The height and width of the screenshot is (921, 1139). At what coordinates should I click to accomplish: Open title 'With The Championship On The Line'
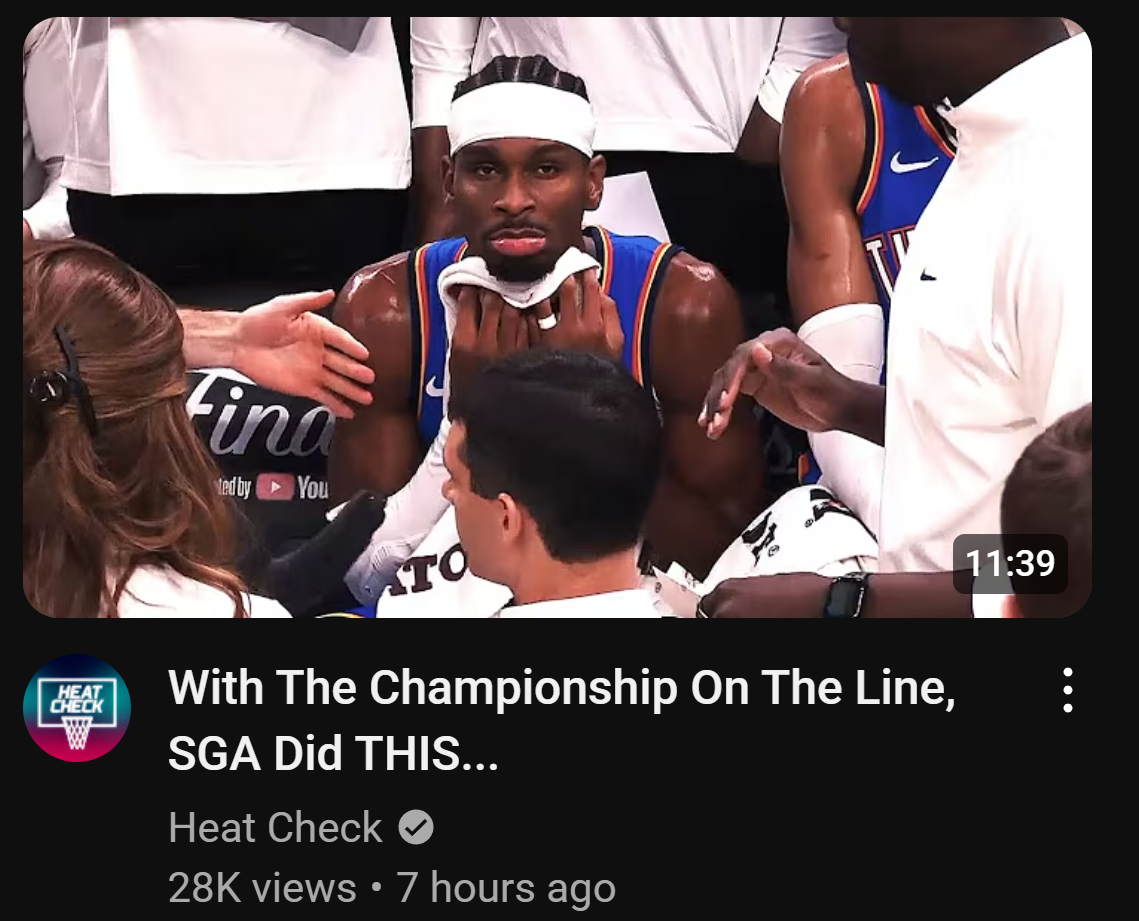click(562, 687)
